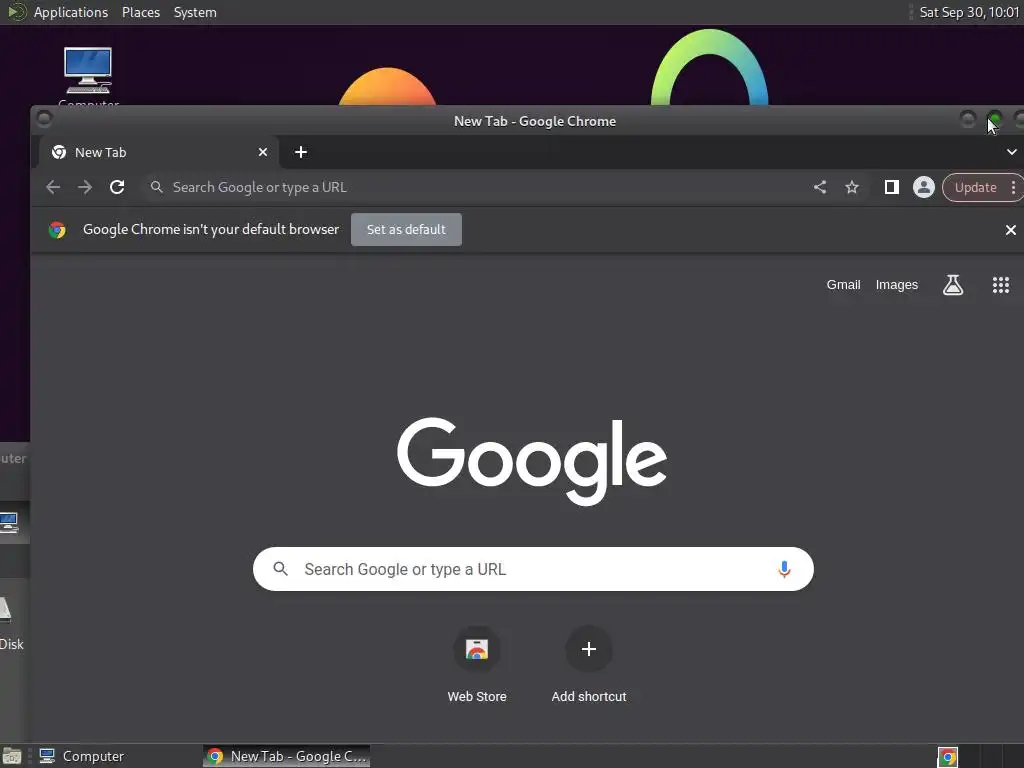Open a new tab with the plus

point(300,152)
